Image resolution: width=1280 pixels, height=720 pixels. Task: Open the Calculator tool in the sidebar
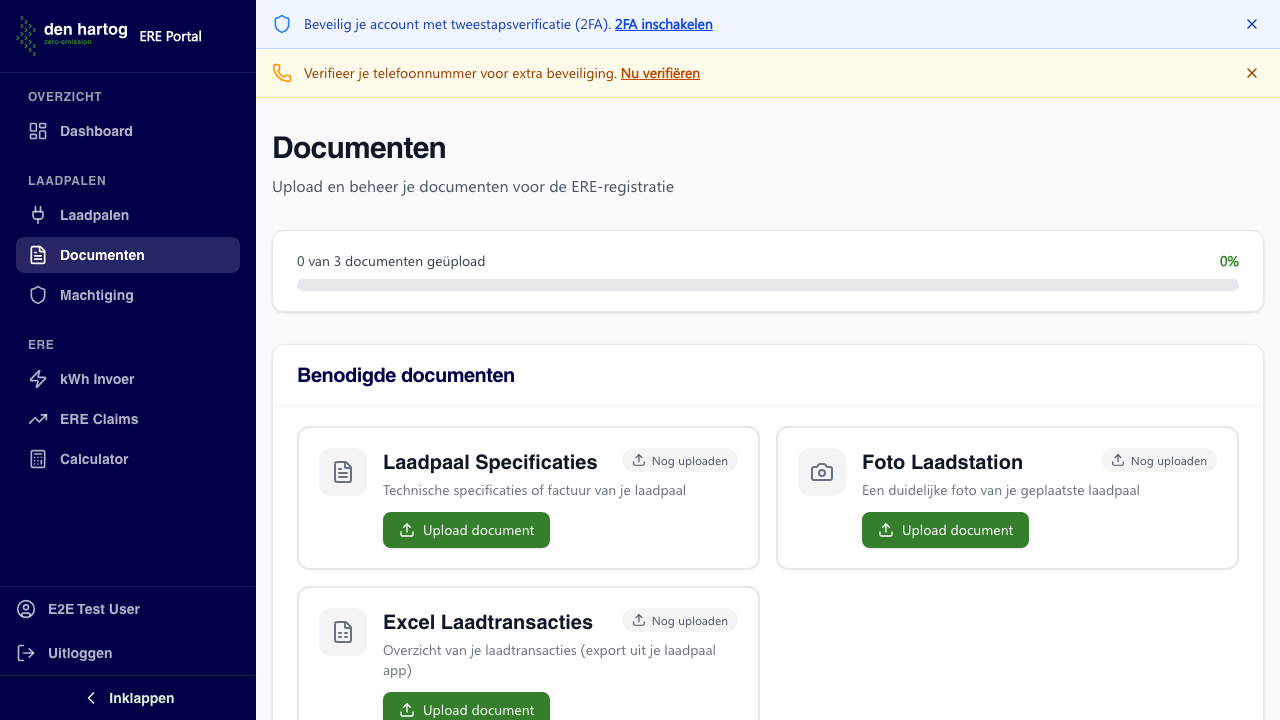[96, 459]
